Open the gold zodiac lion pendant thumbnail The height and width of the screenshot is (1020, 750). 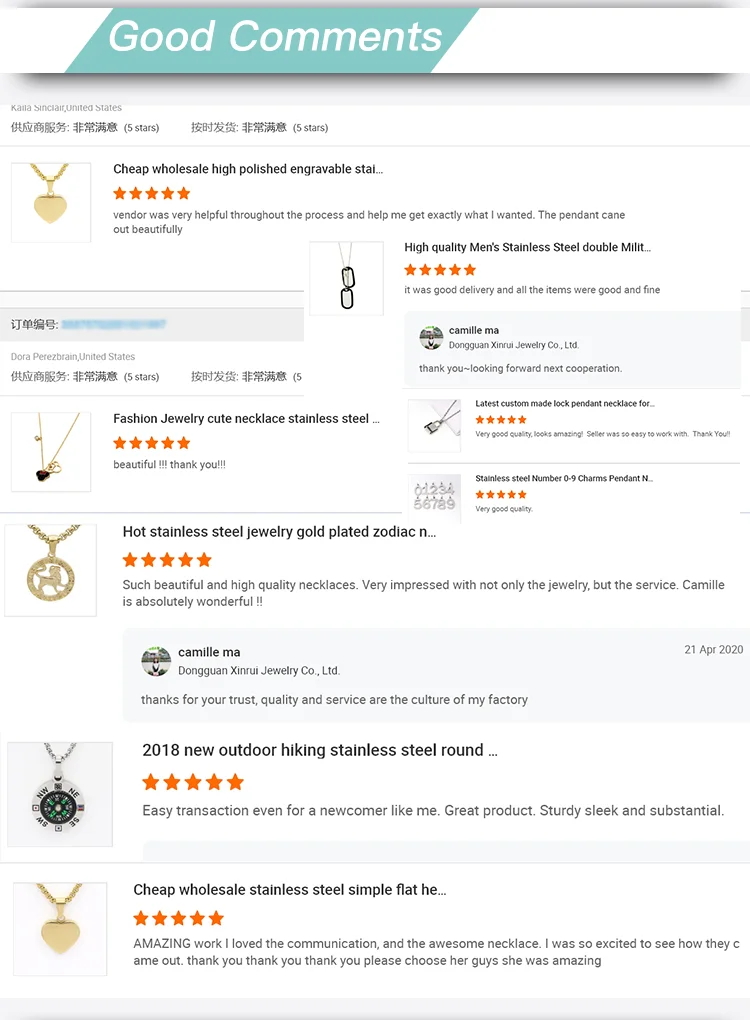51,570
